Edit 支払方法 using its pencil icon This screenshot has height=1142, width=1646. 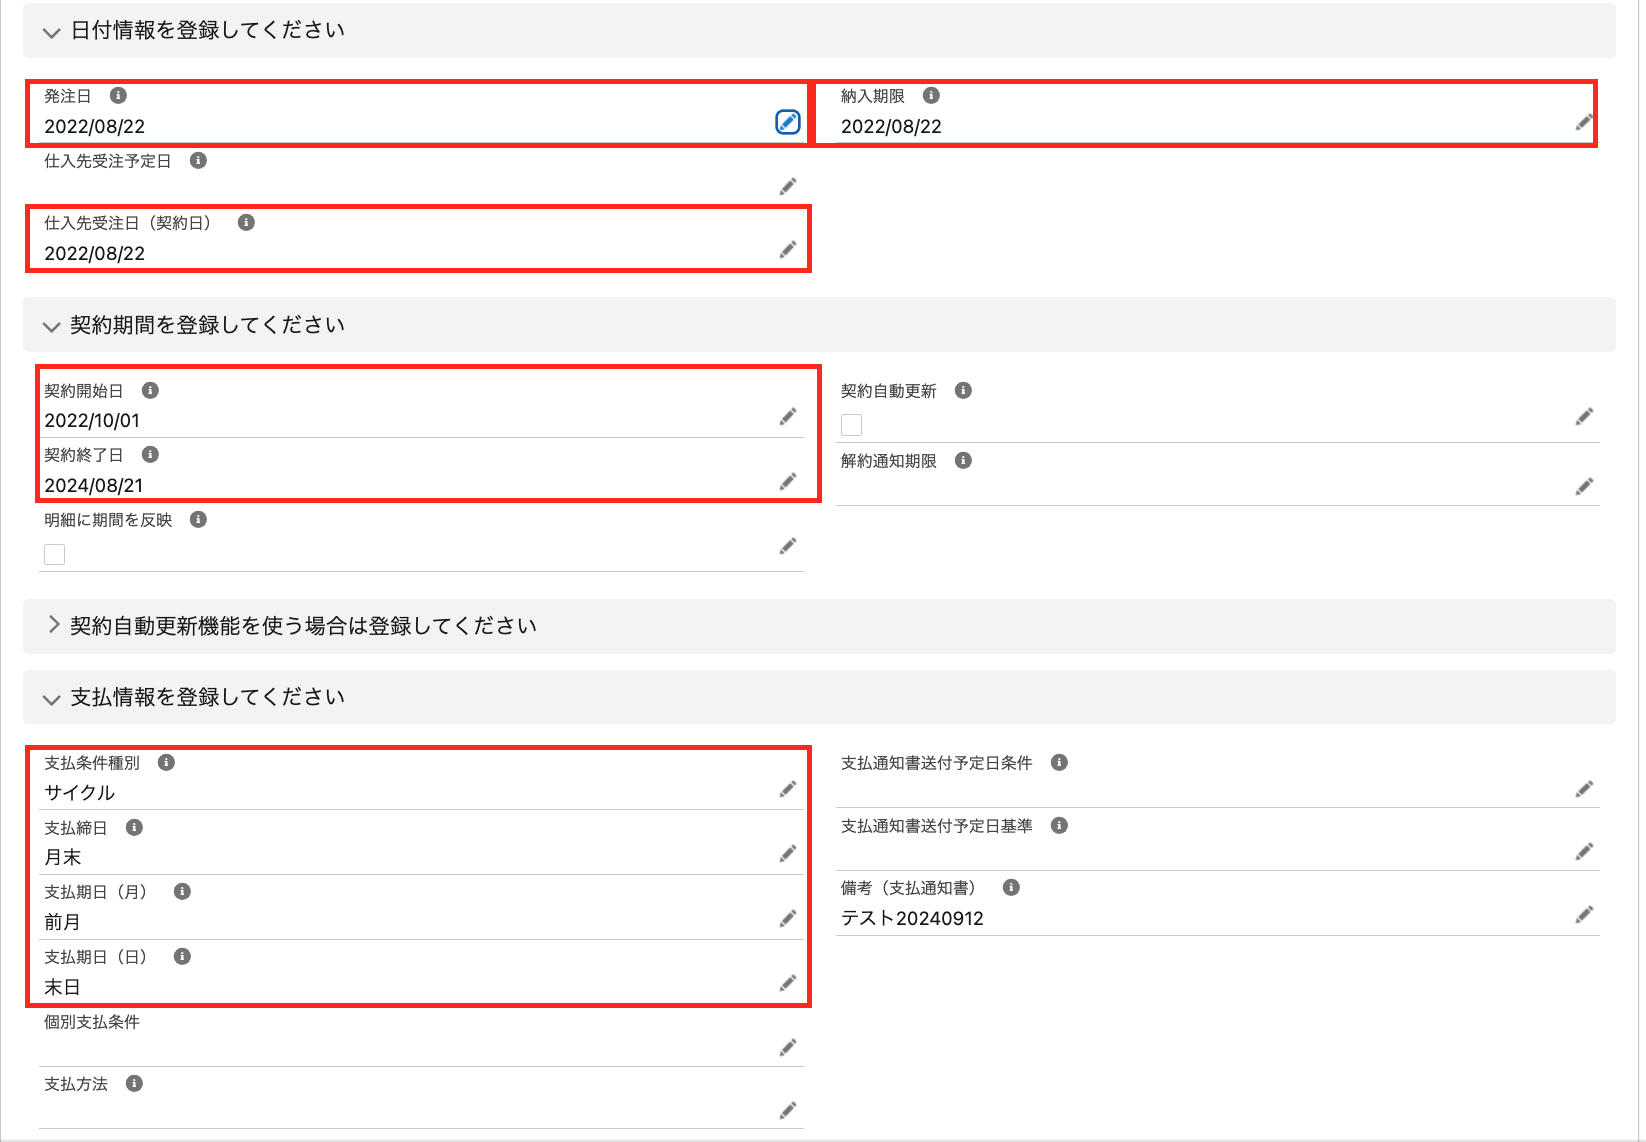click(788, 1110)
